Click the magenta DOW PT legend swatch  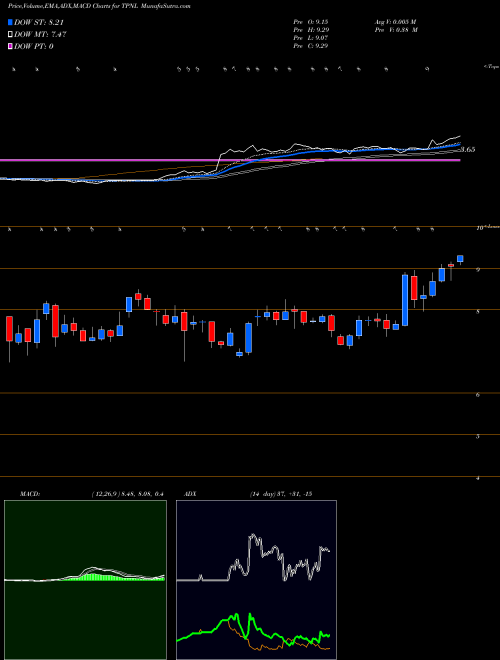point(10,46)
